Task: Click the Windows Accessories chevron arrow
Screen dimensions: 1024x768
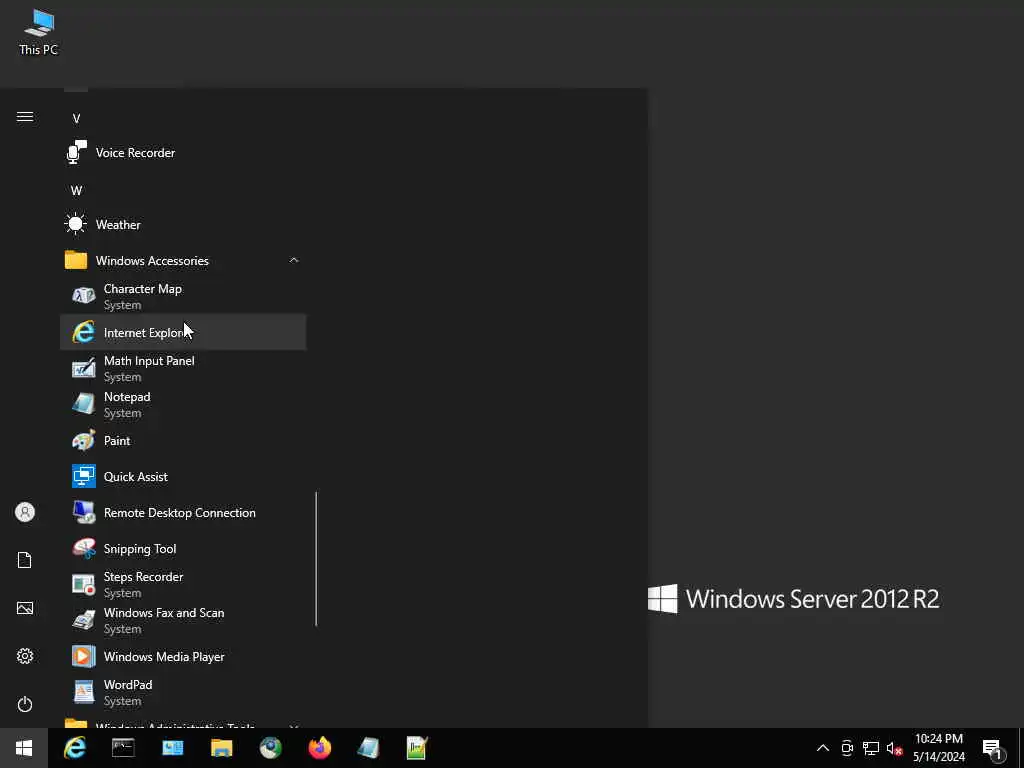Action: click(294, 261)
